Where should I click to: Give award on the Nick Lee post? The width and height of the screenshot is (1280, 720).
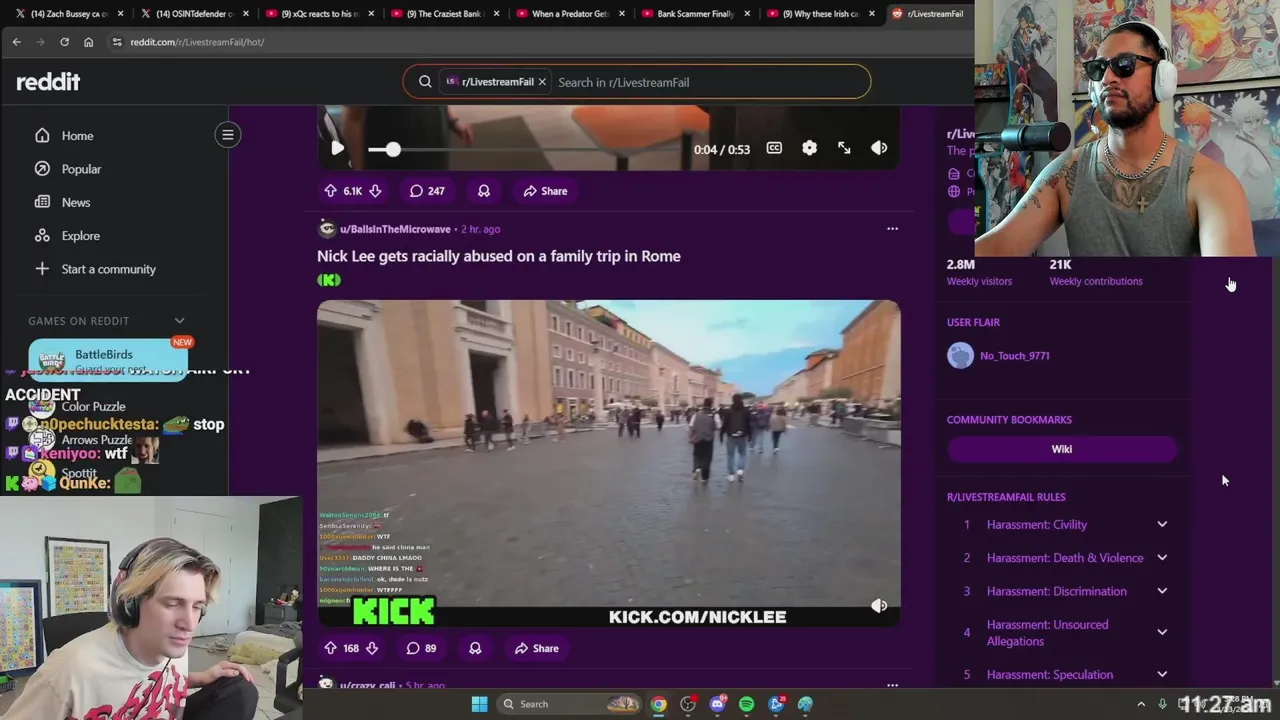tap(475, 648)
